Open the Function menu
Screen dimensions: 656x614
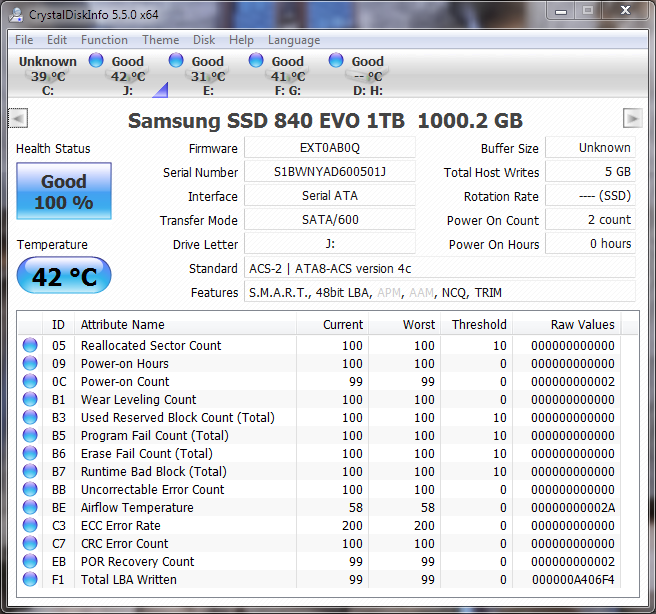coord(104,40)
